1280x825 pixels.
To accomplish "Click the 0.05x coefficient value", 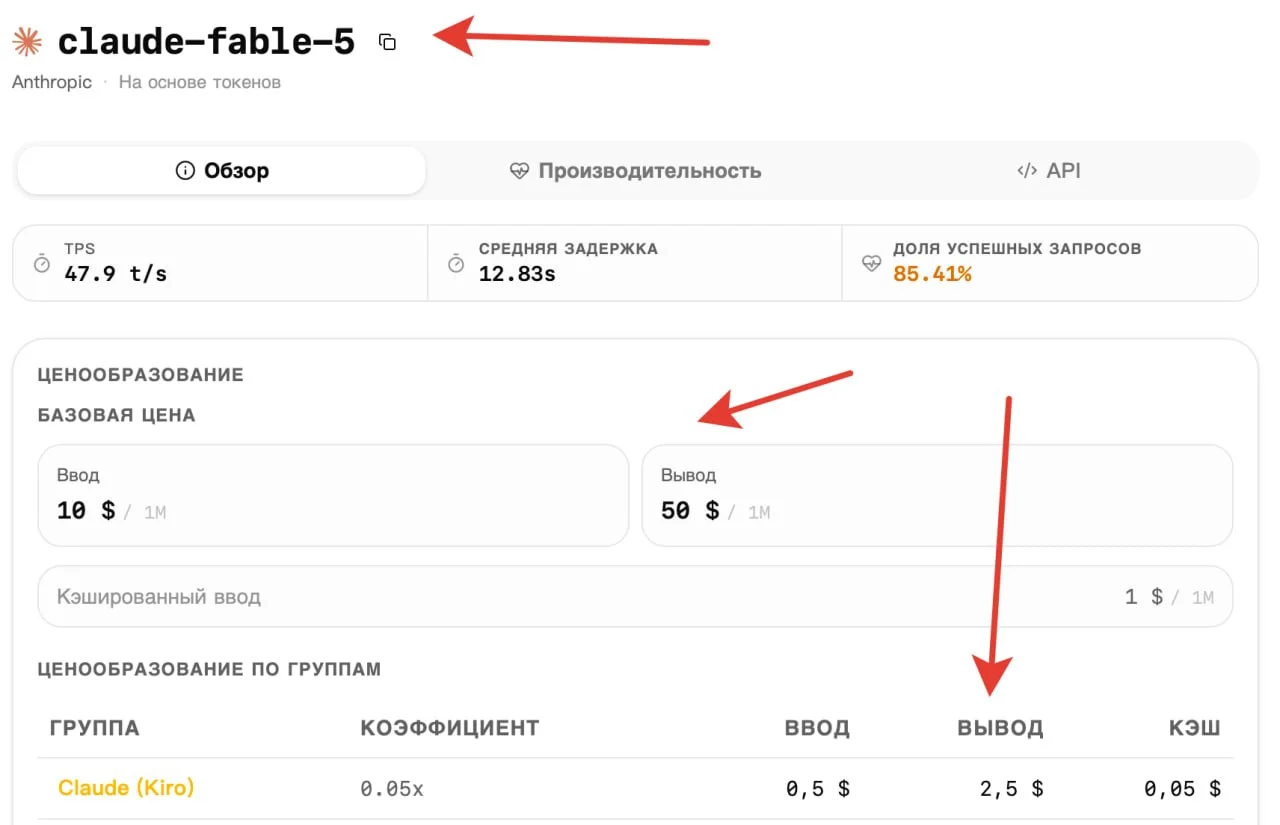I will 392,789.
